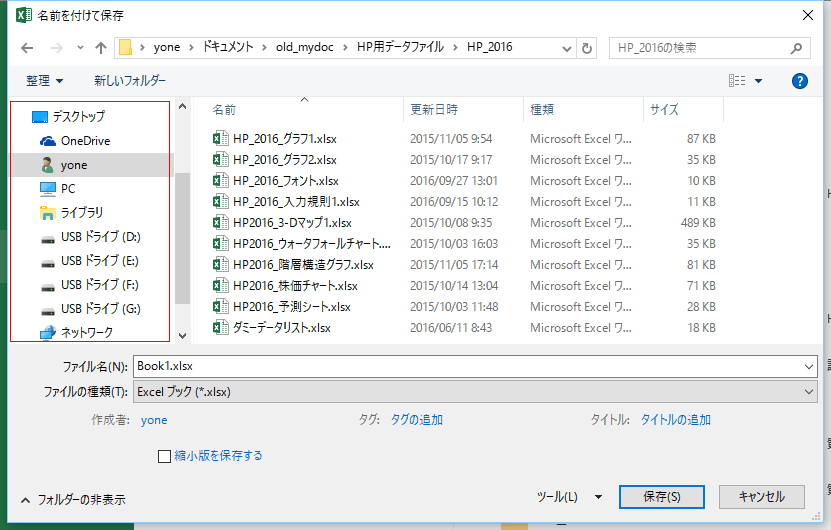Image resolution: width=831 pixels, height=530 pixels.
Task: Go up one folder level
Action: click(101, 48)
